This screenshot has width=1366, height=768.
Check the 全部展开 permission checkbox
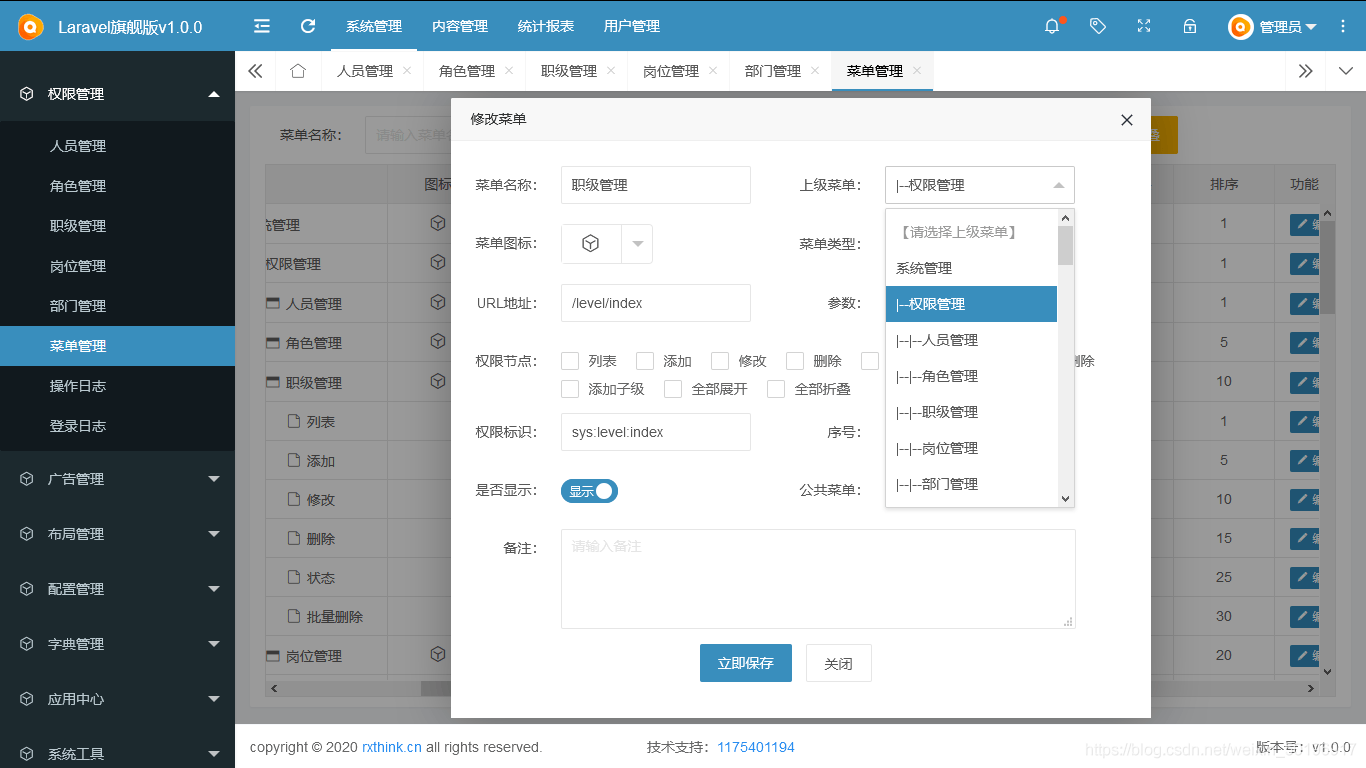point(673,389)
